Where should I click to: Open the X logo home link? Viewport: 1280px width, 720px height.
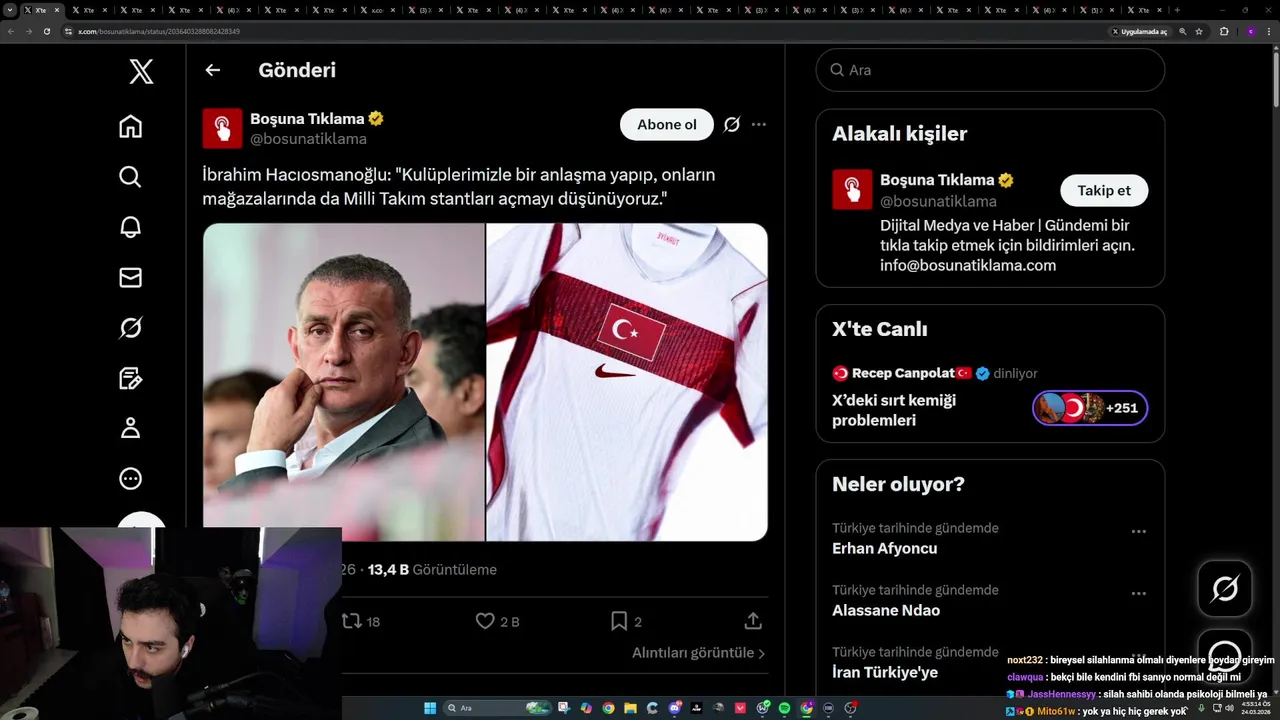[x=141, y=71]
